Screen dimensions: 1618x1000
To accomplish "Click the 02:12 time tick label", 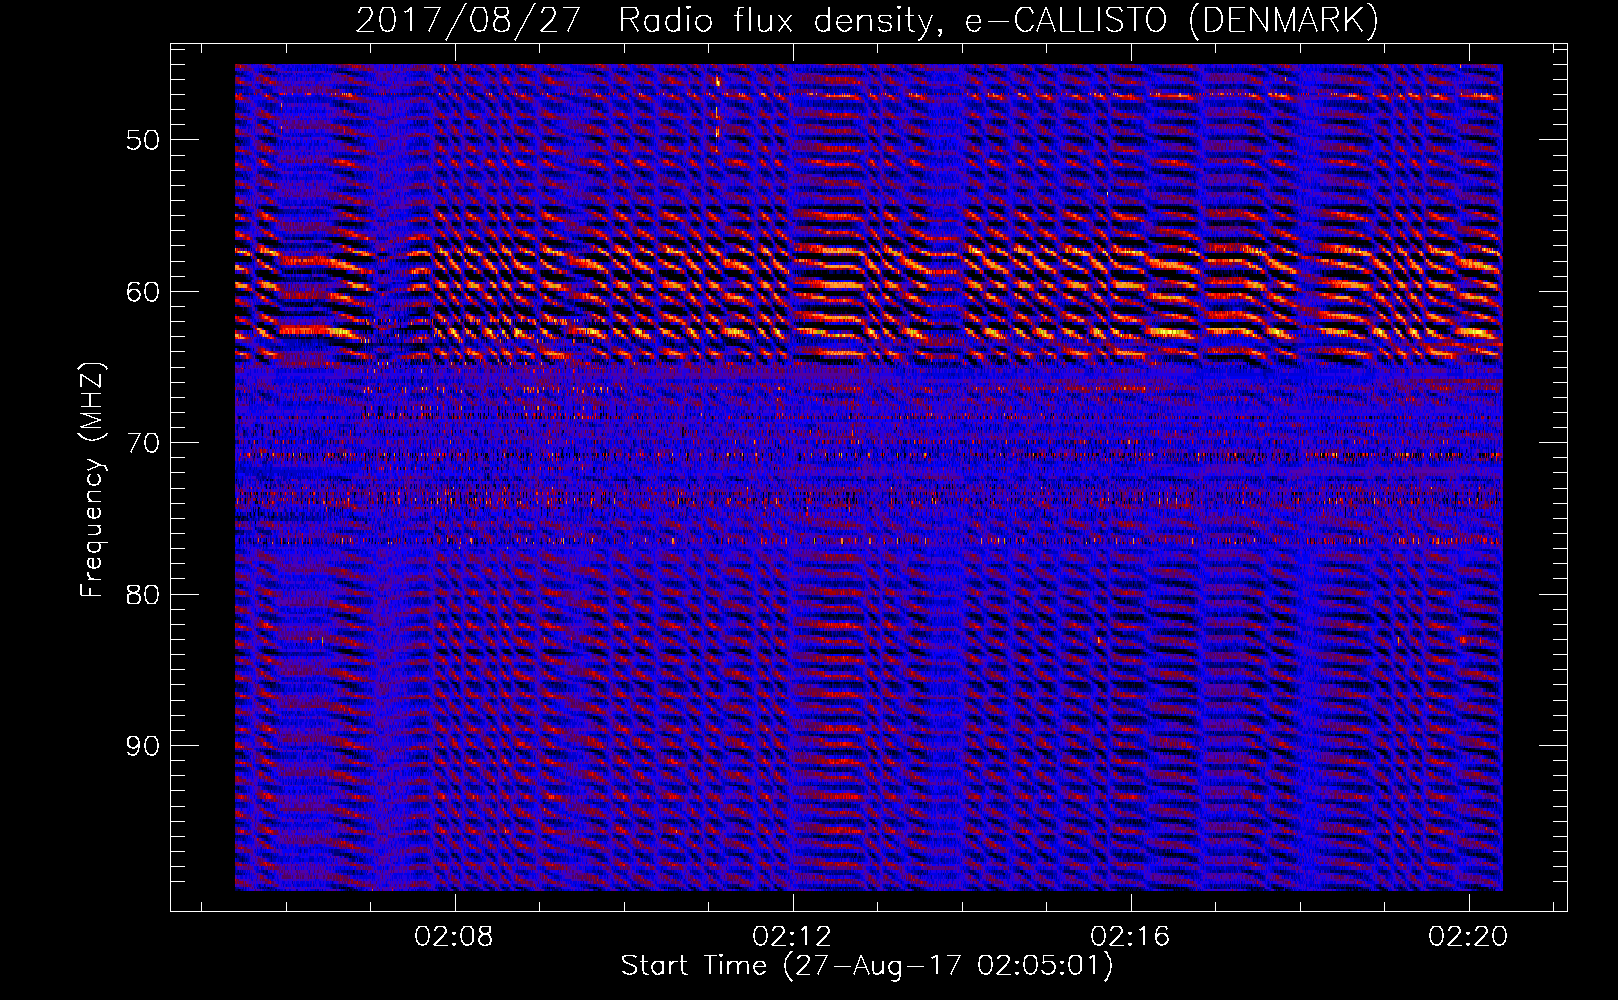I will pyautogui.click(x=793, y=936).
